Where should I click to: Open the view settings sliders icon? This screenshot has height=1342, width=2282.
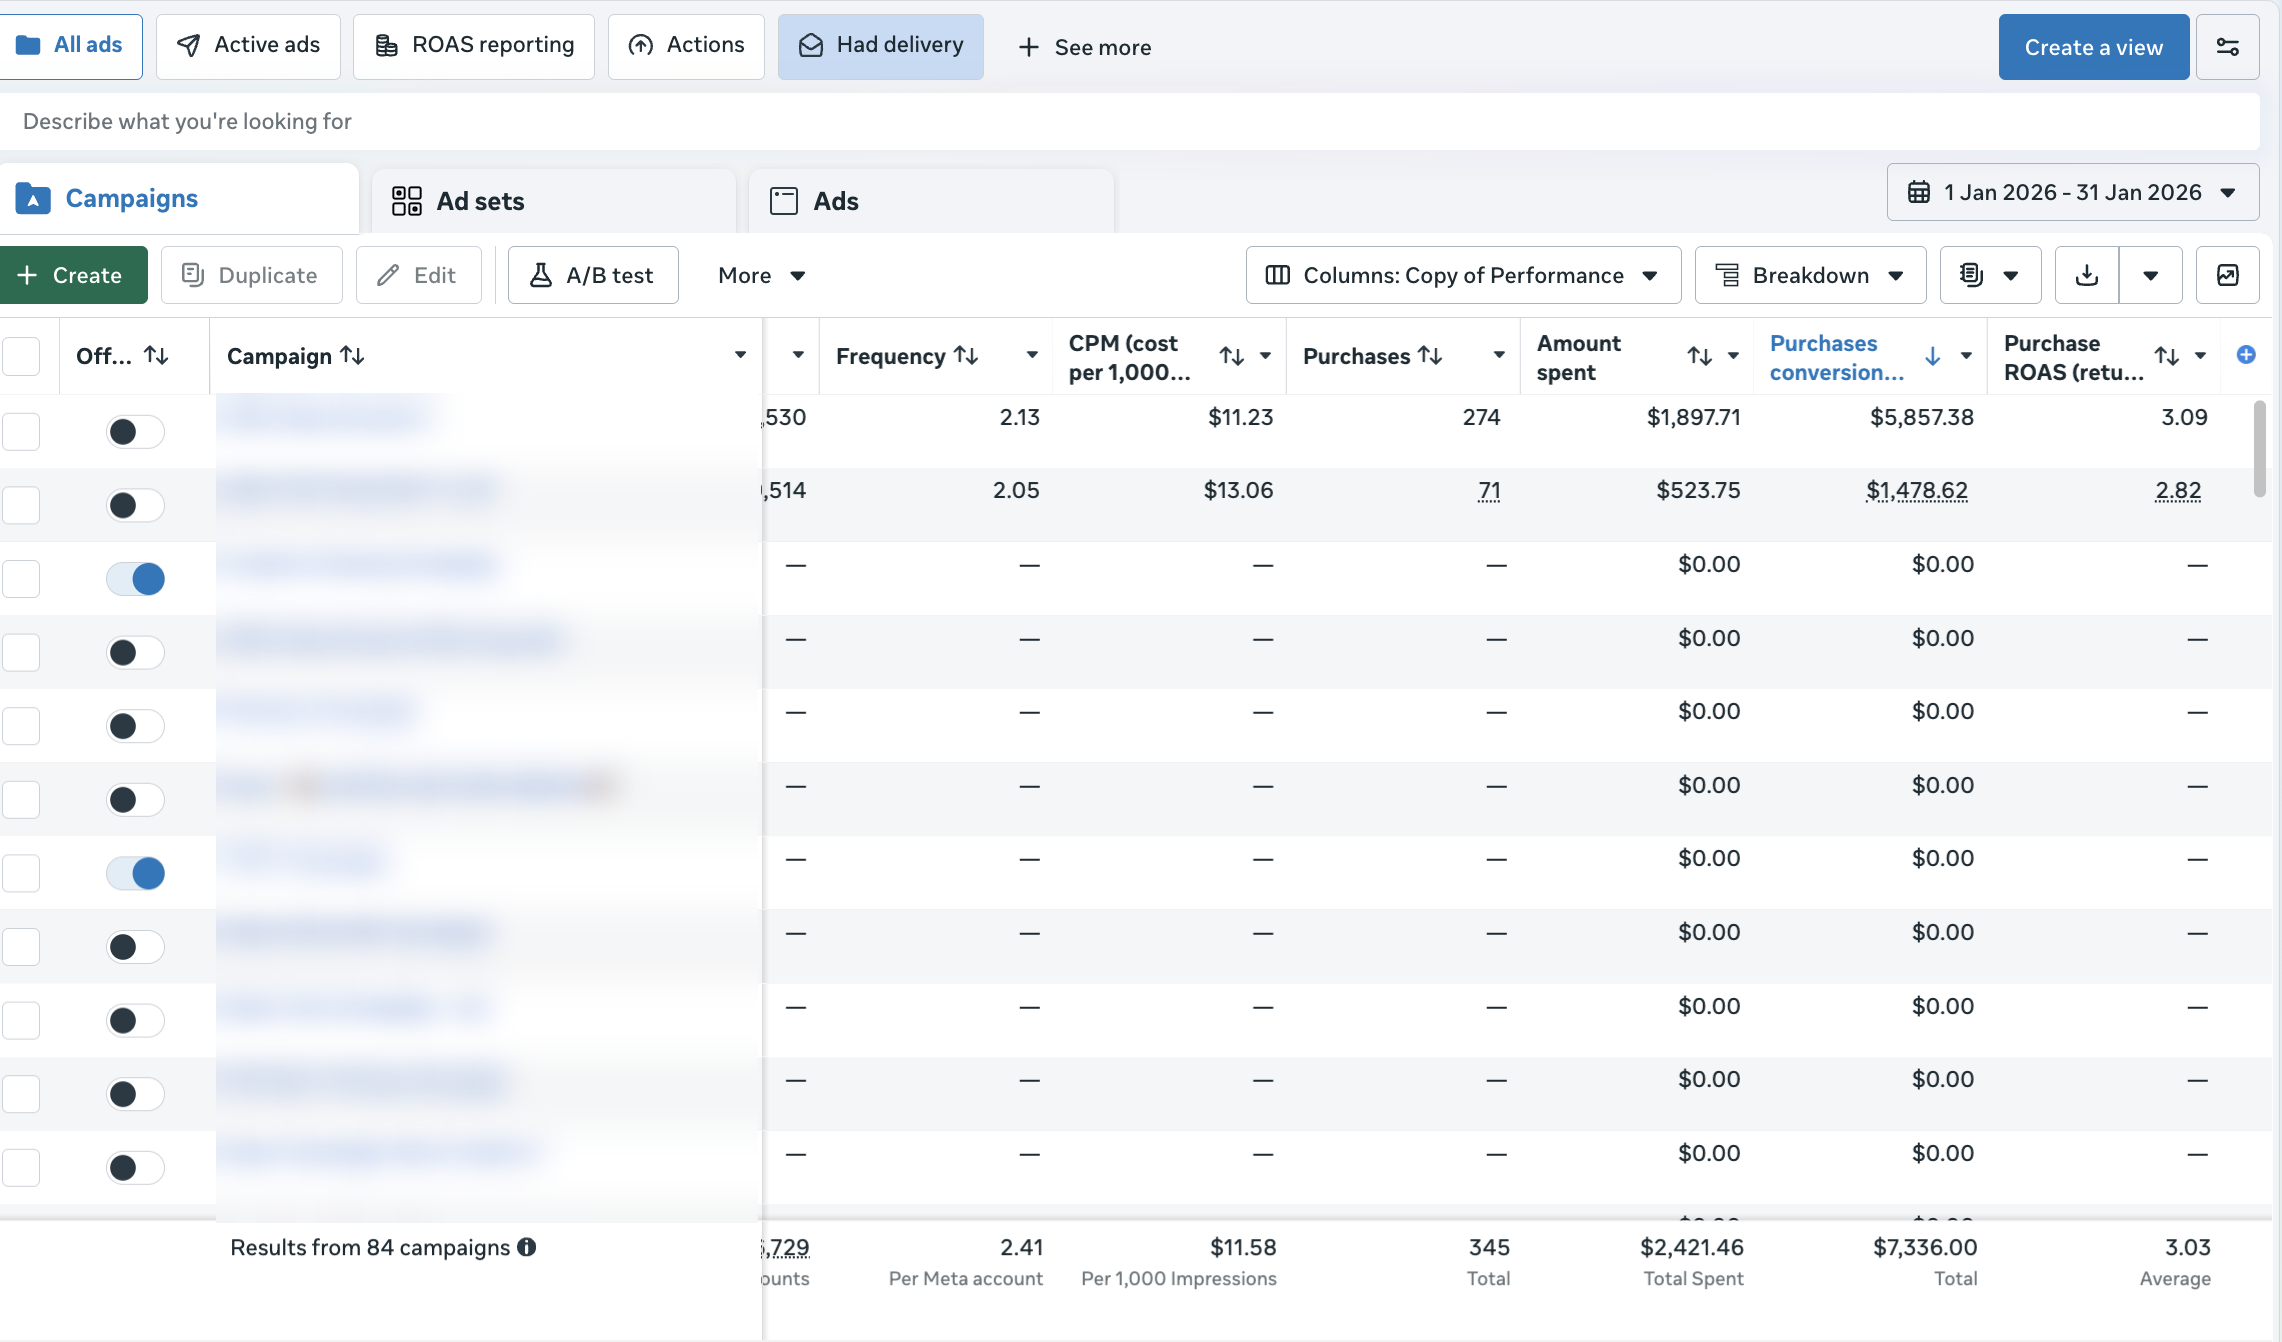point(2227,47)
